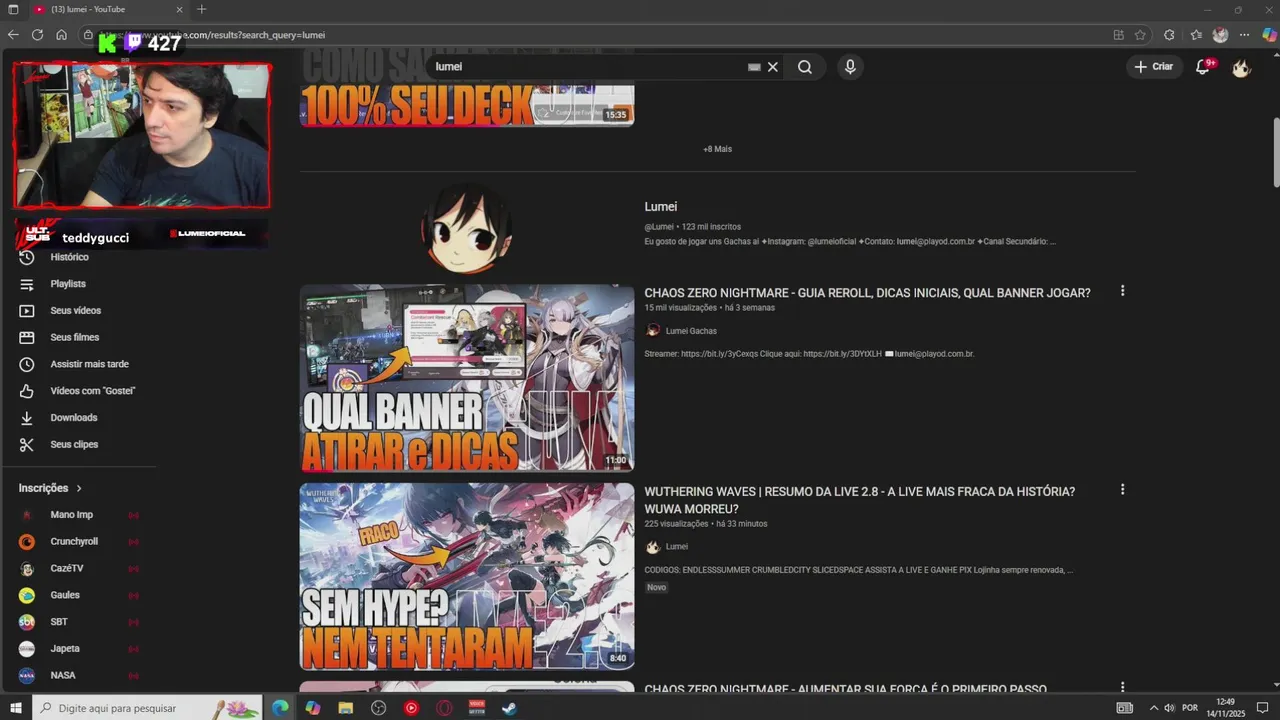
Task: Open the Qual Banner Atirar e Dicas thumbnail
Action: point(467,378)
